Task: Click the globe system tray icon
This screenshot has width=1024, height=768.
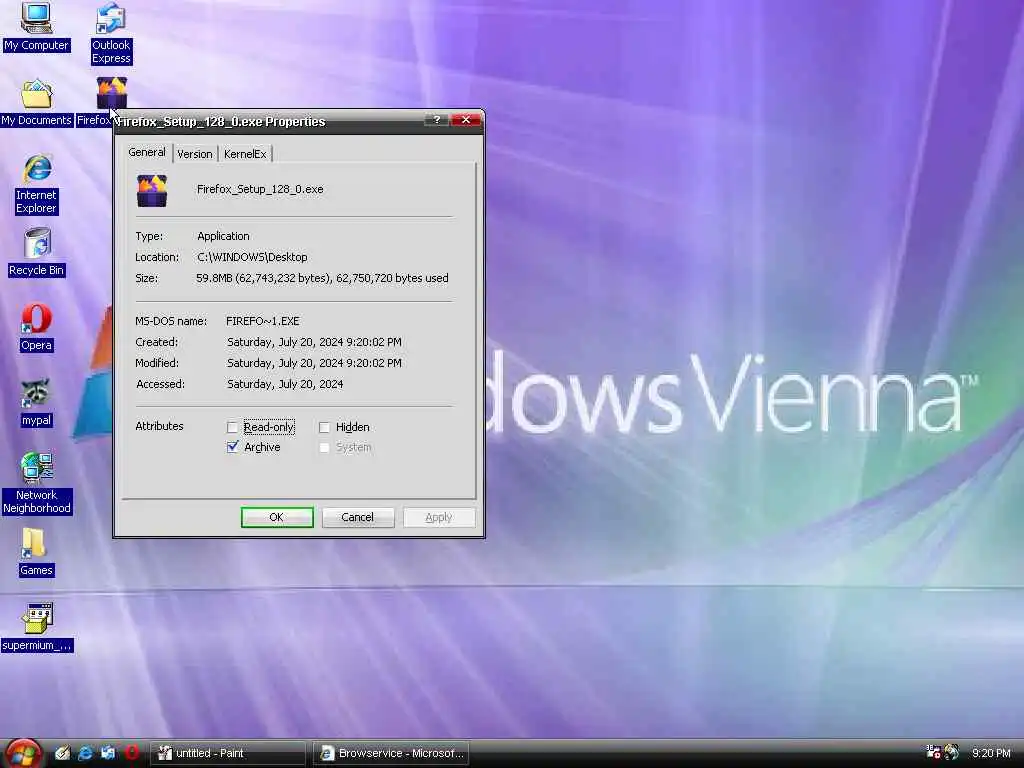Action: pos(952,752)
